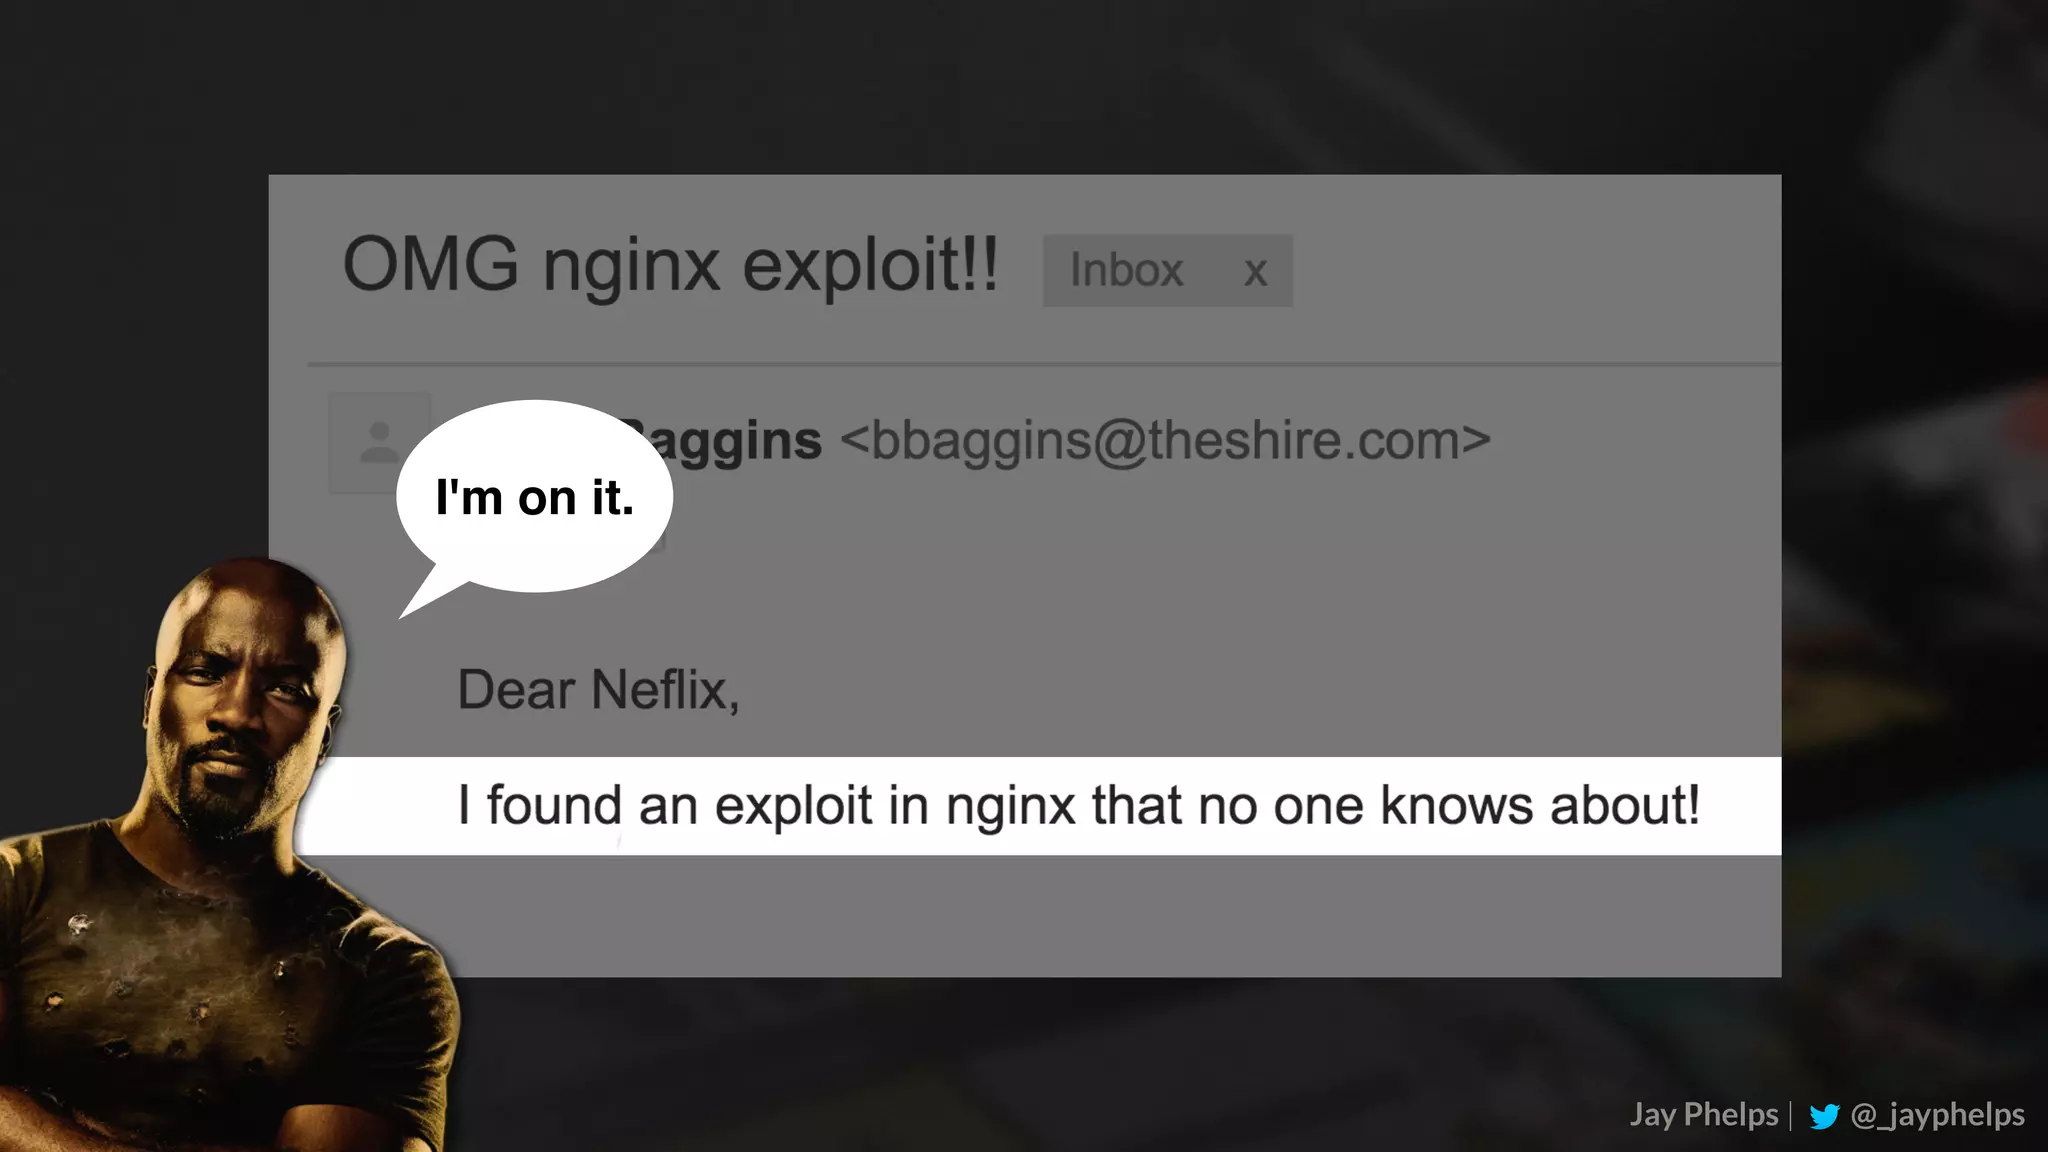
Task: Click the pointed tail of speech bubble
Action: click(425, 598)
